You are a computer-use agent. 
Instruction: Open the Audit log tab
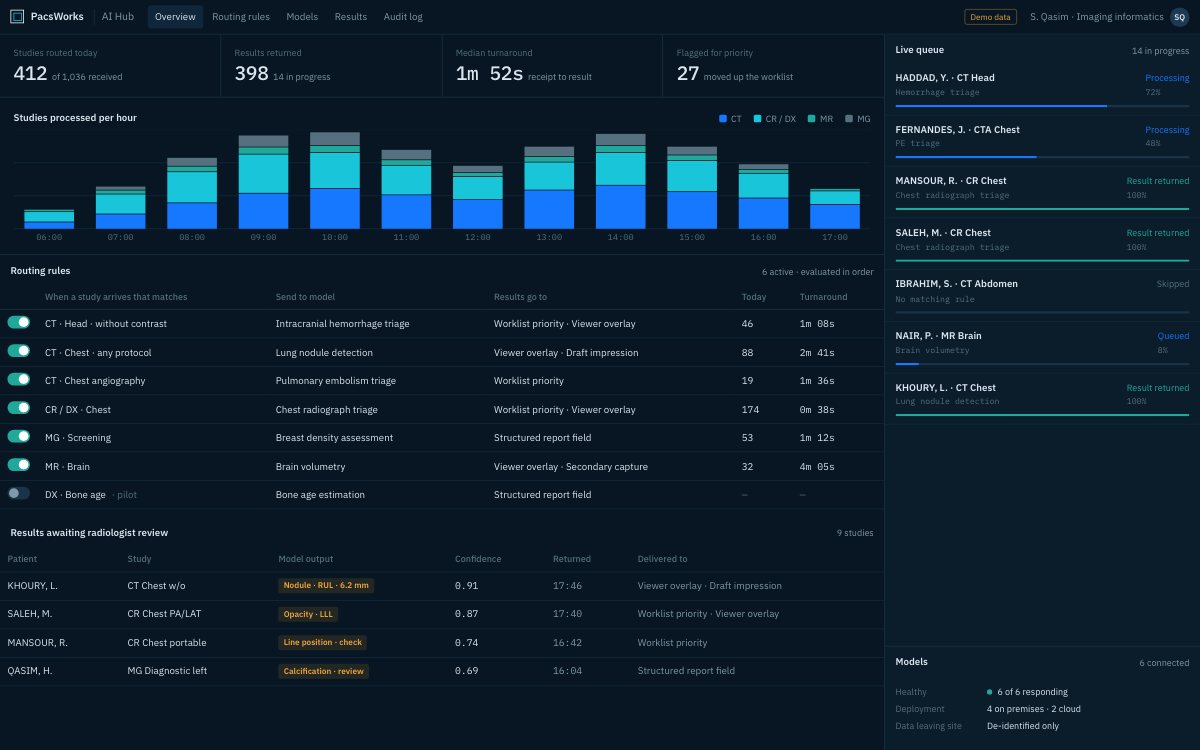[x=403, y=17]
